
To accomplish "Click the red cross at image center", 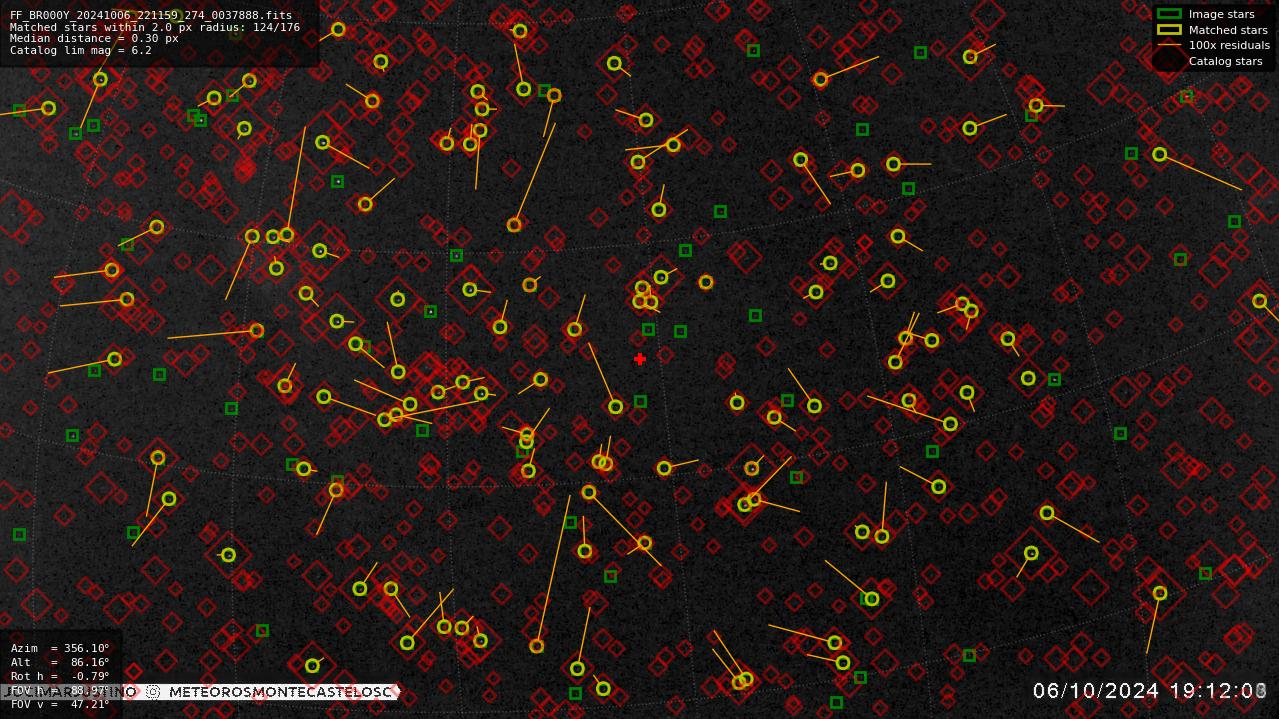I will click(x=640, y=359).
